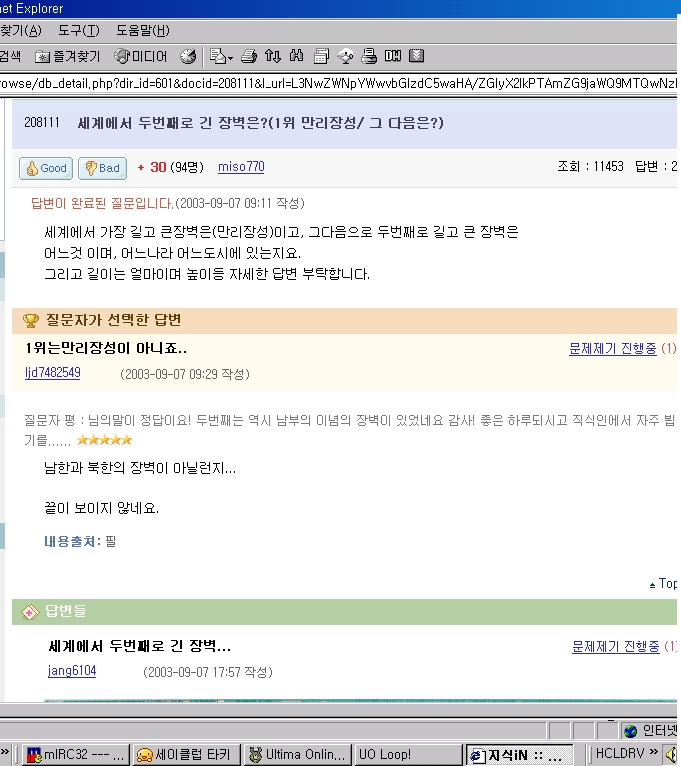This screenshot has width=681, height=766.
Task: Open the 도움말(H) help menu
Action: pos(143,30)
